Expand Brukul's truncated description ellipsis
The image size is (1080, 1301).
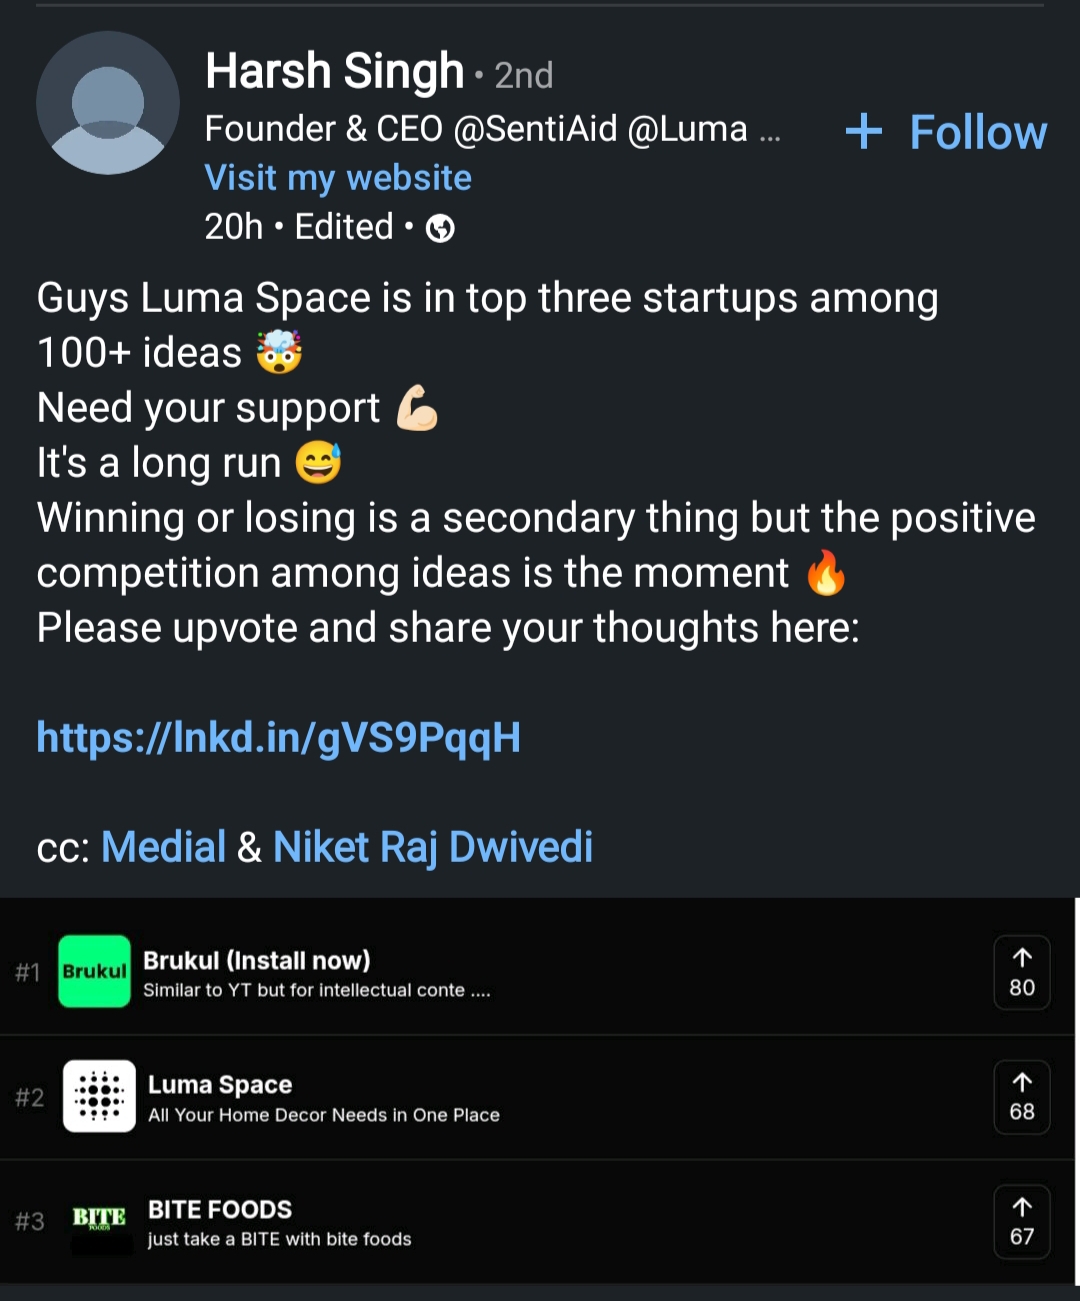pyautogui.click(x=480, y=991)
